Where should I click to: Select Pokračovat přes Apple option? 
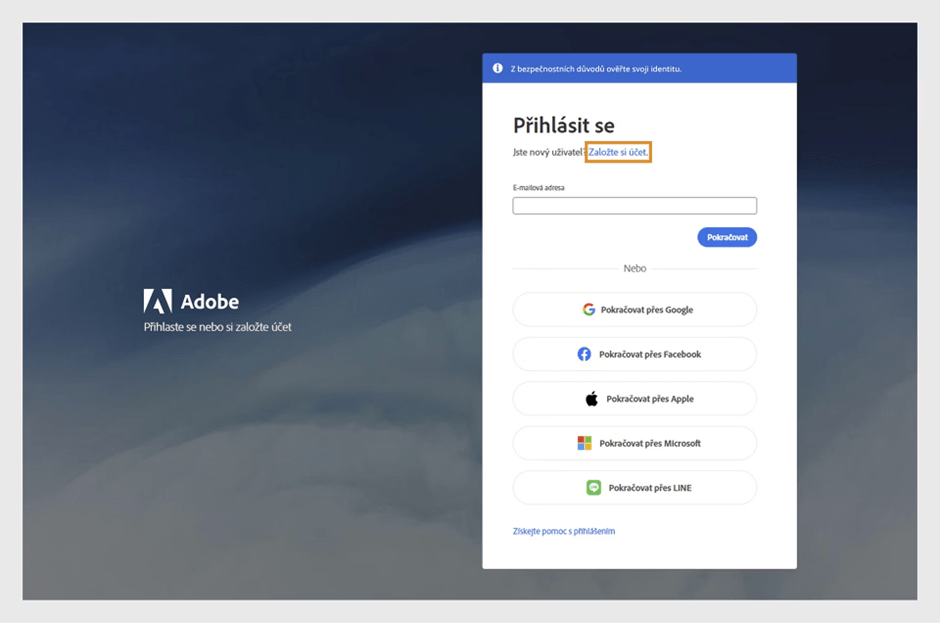tap(634, 399)
